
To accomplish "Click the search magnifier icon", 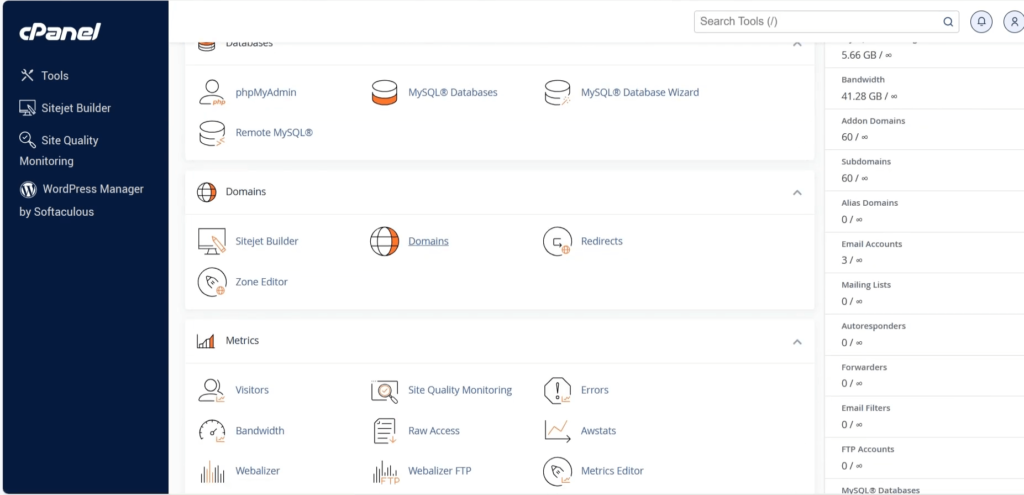I will point(948,22).
